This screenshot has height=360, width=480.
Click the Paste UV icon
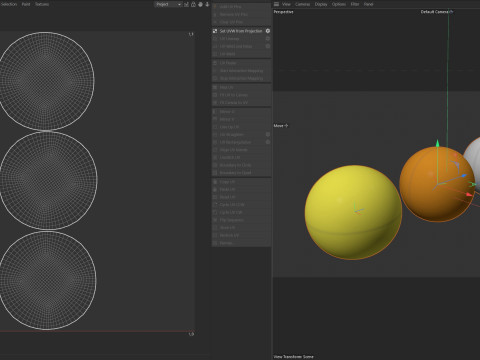click(215, 189)
